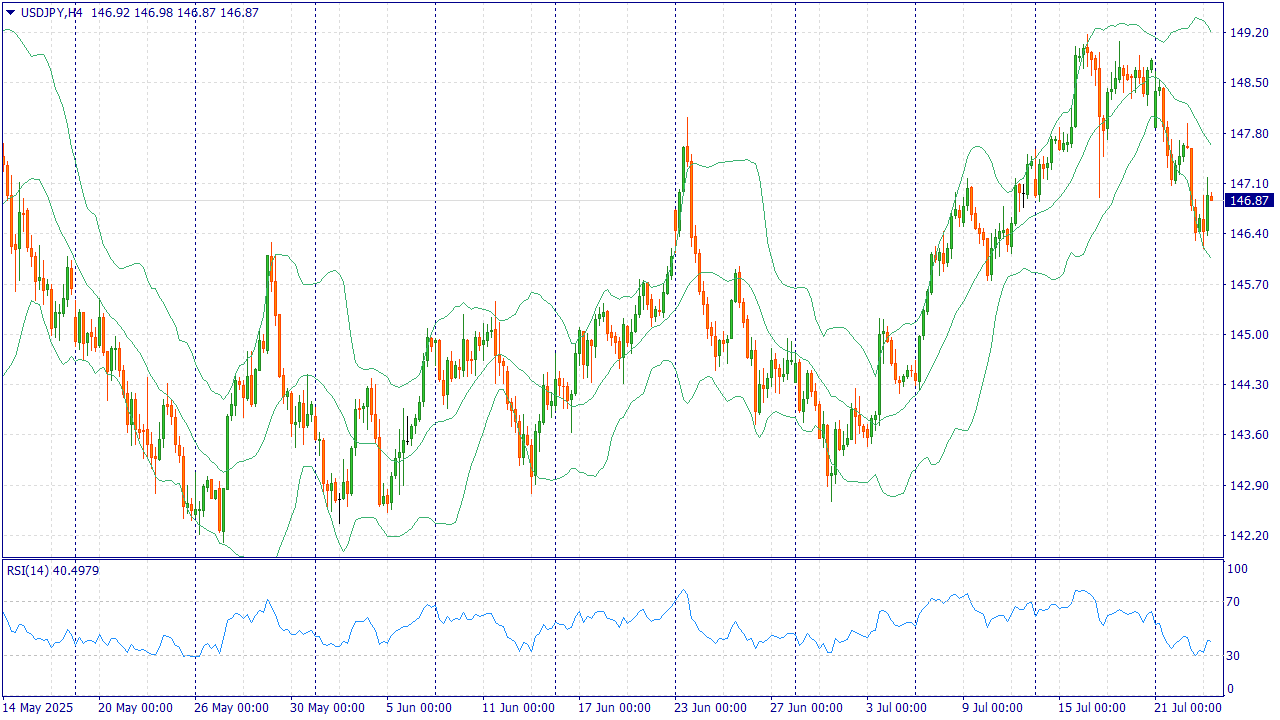This screenshot has height=720, width=1280.
Task: Click the RSI(14) 40.4979 indicator label
Action: 53,570
